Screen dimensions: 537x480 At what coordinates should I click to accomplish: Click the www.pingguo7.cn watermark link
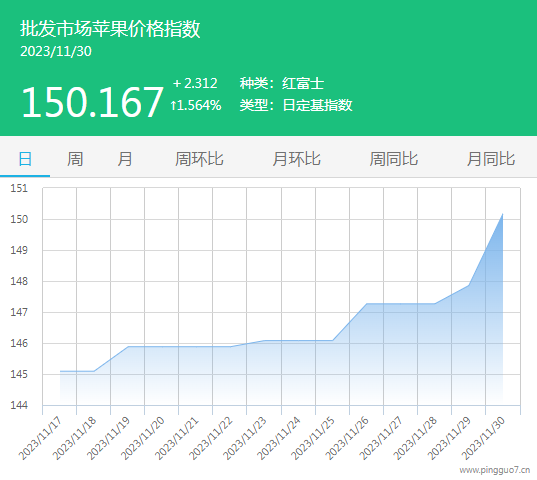[495, 470]
